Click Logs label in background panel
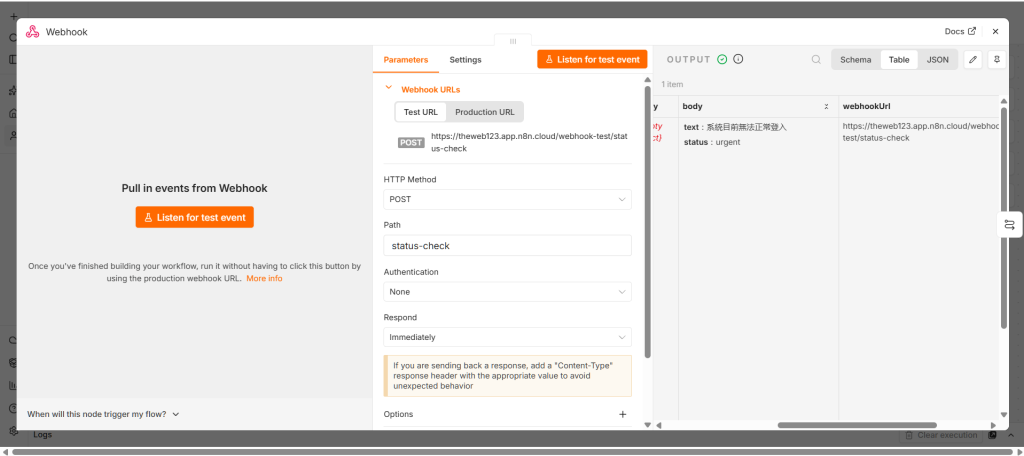The width and height of the screenshot is (1024, 456). [42, 434]
